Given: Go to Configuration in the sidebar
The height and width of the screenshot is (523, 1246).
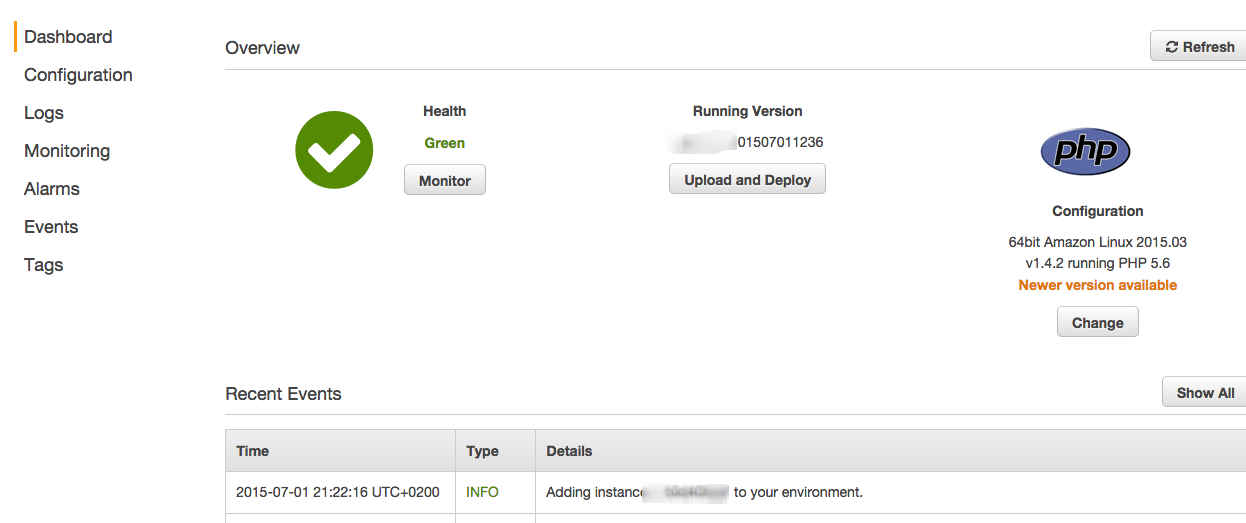Looking at the screenshot, I should (78, 75).
